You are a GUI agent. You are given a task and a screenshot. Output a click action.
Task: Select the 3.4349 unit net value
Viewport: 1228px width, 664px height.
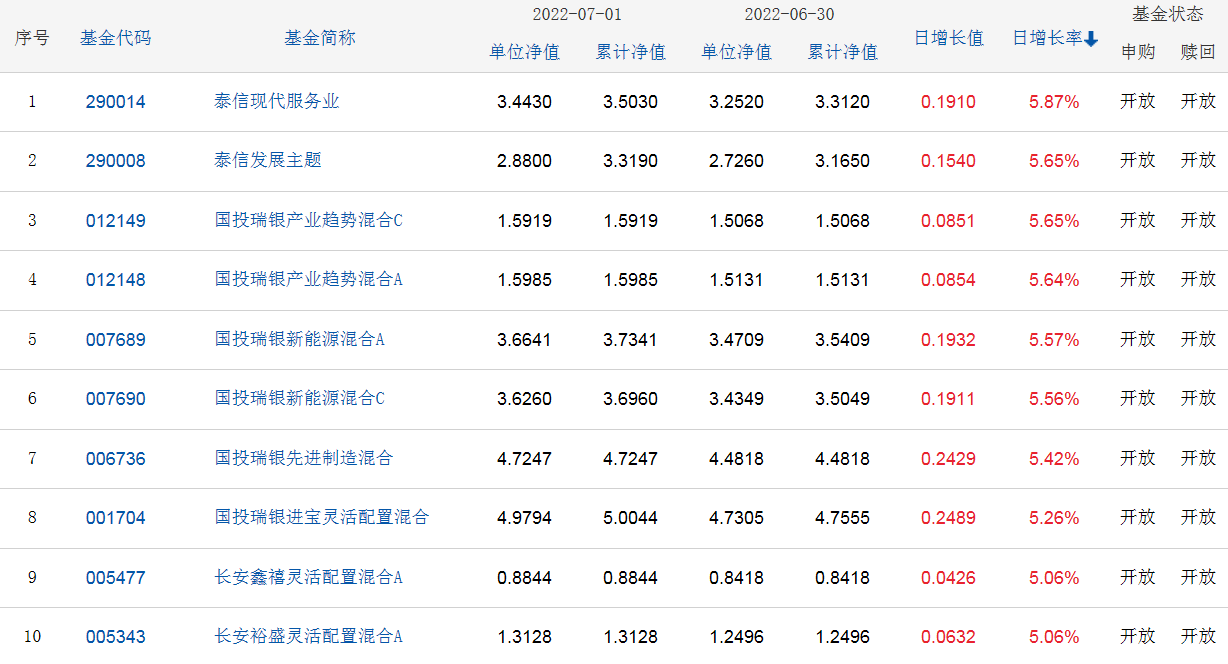pos(736,399)
